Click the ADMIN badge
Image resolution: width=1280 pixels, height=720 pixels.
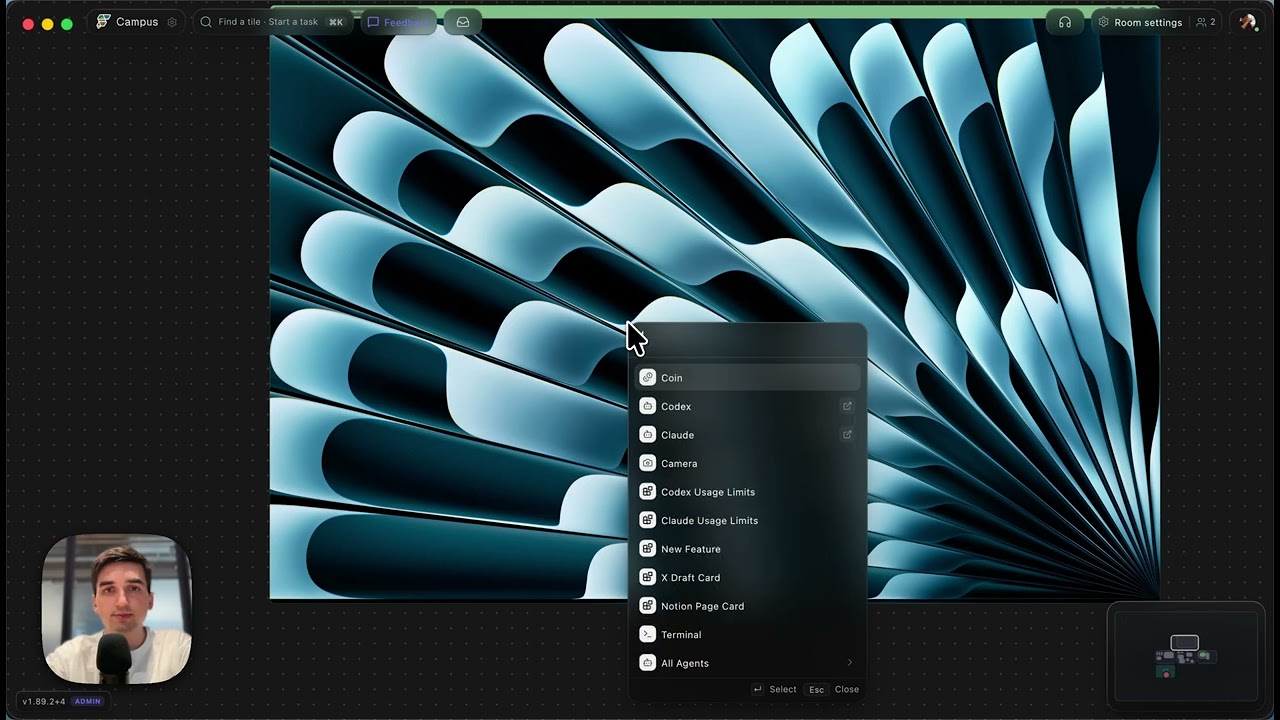[x=88, y=701]
